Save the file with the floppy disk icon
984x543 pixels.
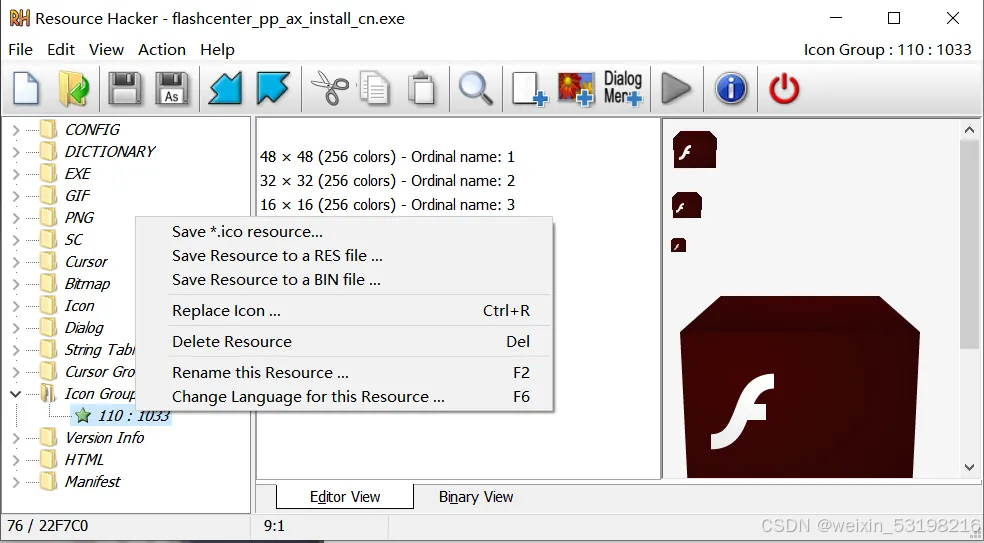coord(124,89)
